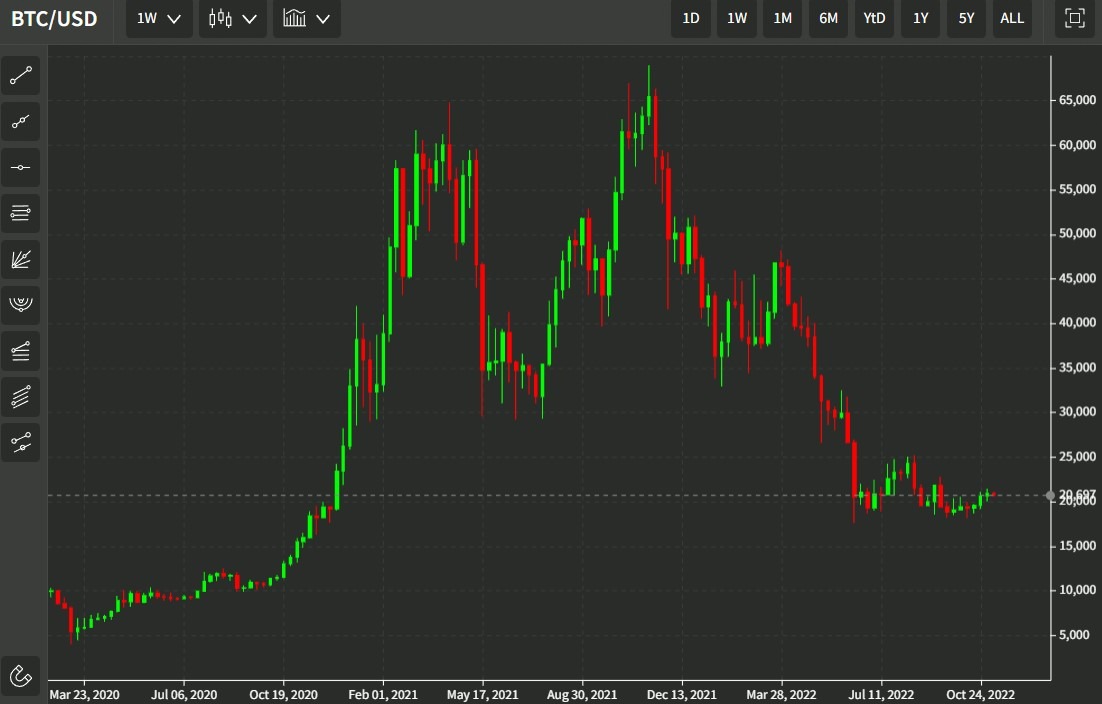1102x704 pixels.
Task: Select the Gann fan tool
Action: 20,259
